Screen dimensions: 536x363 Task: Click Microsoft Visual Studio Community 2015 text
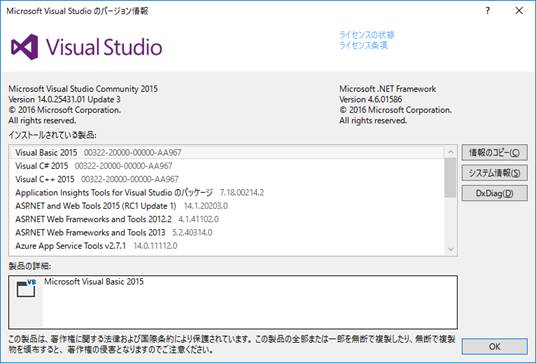coord(83,89)
